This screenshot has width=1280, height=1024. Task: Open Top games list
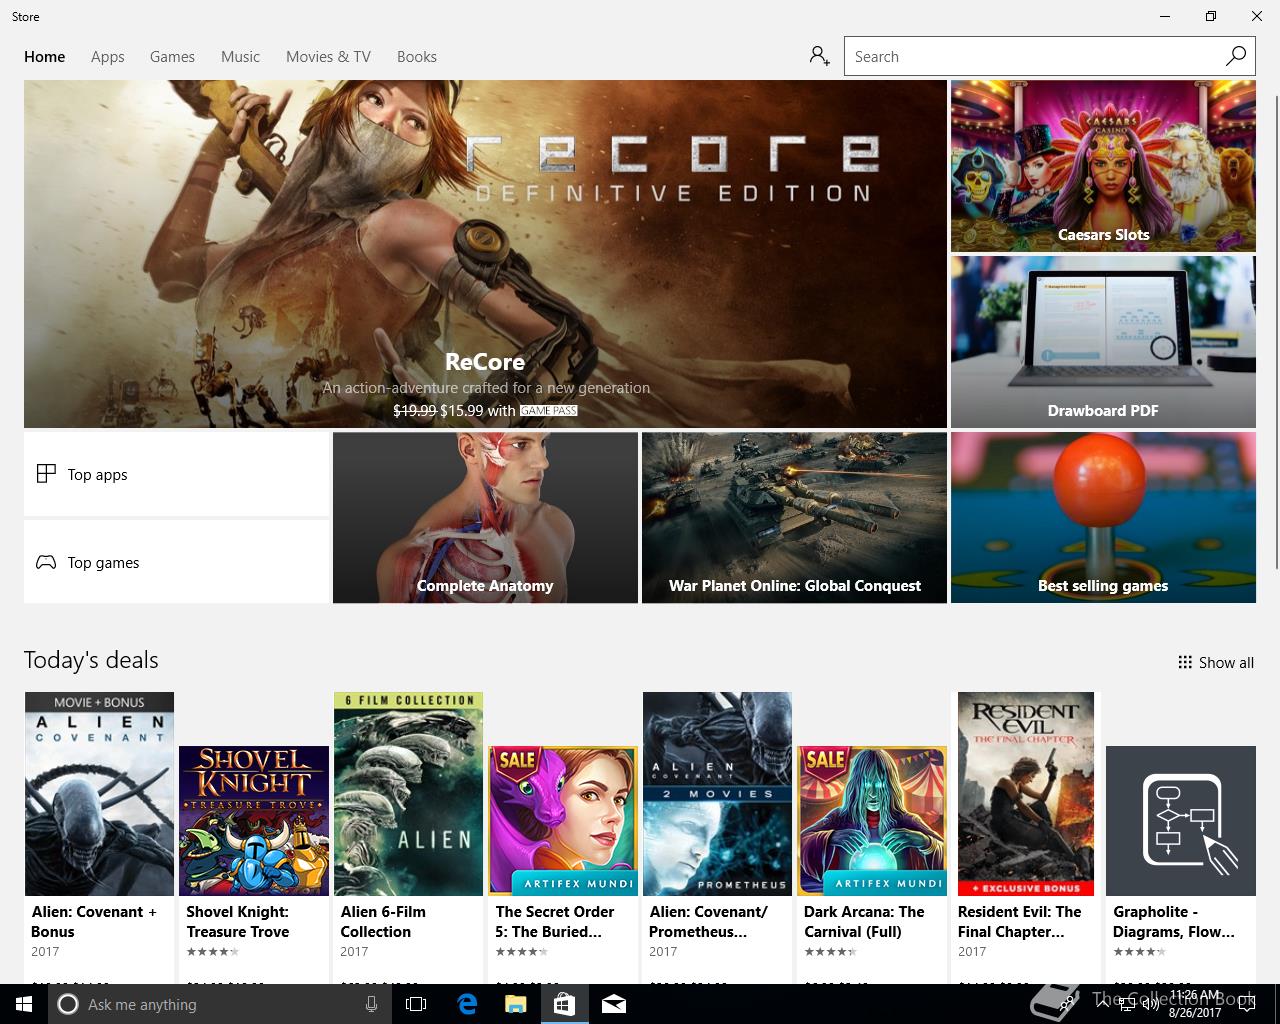pyautogui.click(x=176, y=562)
